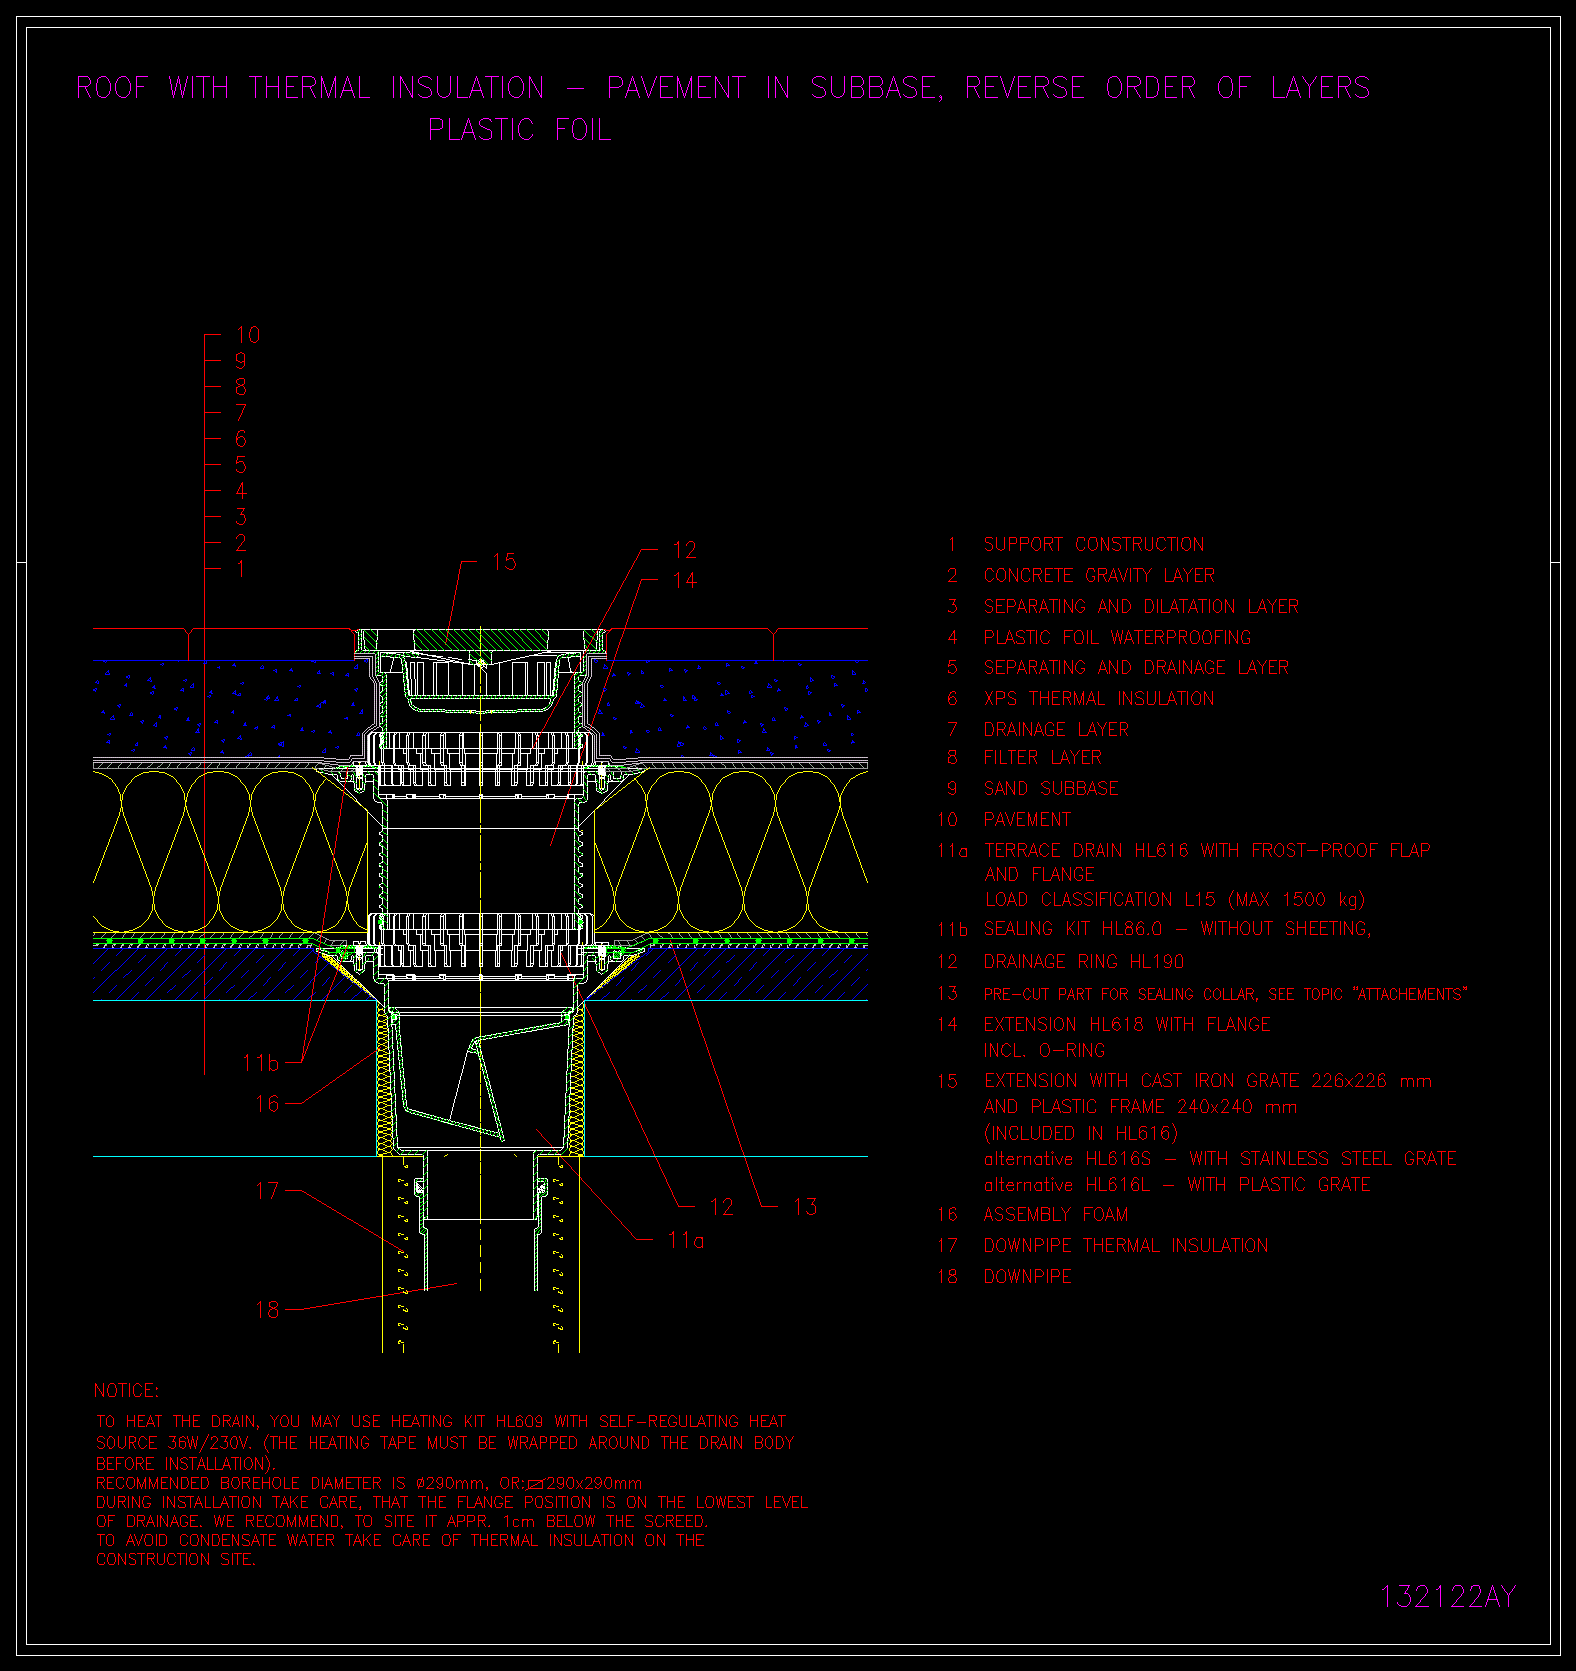Select 'DURING INSTALLATION TAKE CARE' notice line

pos(452,1503)
